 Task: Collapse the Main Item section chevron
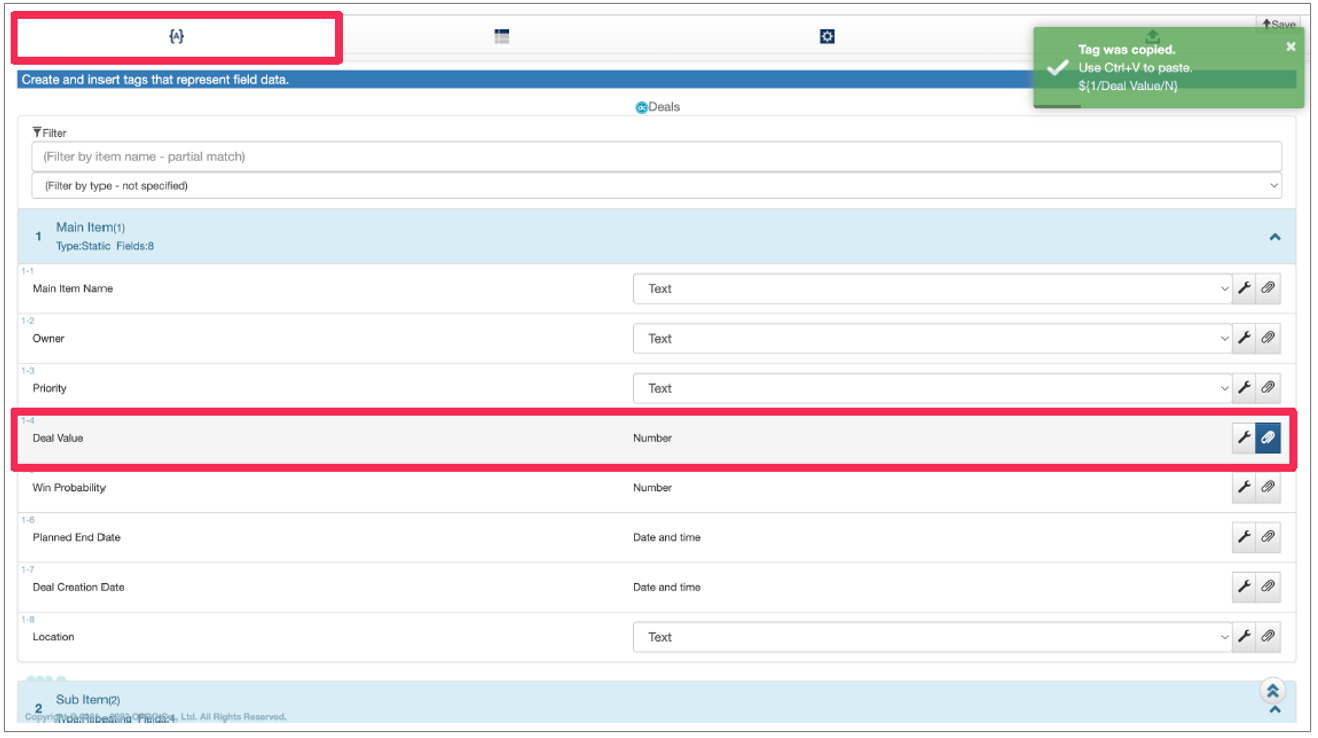point(1274,237)
